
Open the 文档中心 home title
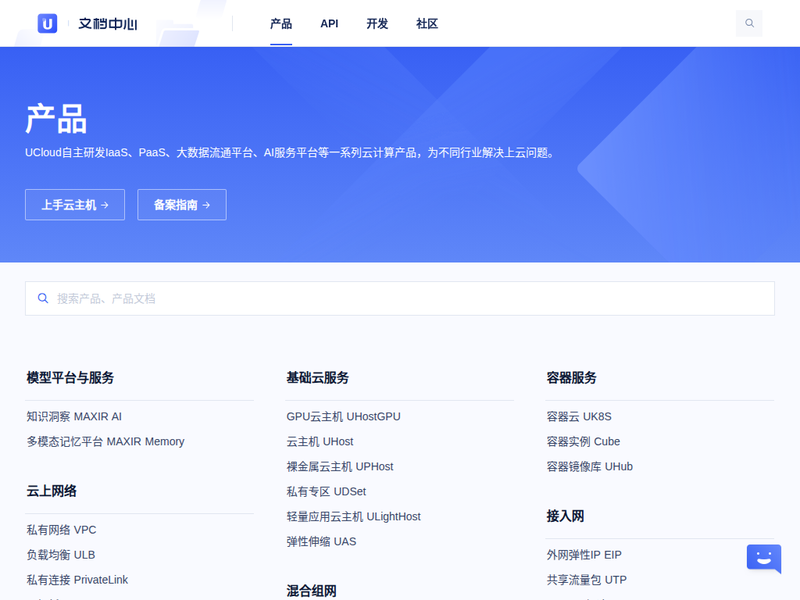108,23
